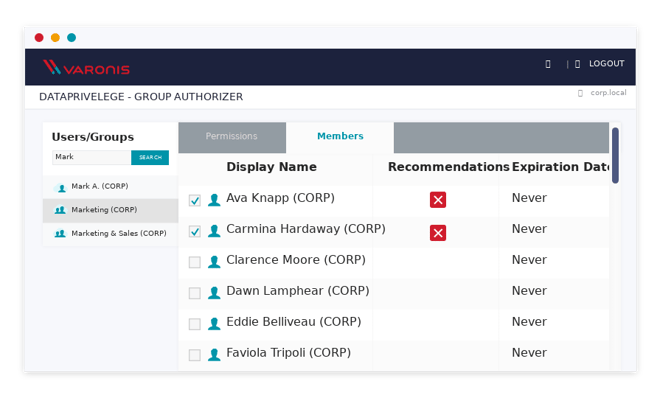
Task: Click the Varonis logo in the header
Action: pyautogui.click(x=86, y=67)
